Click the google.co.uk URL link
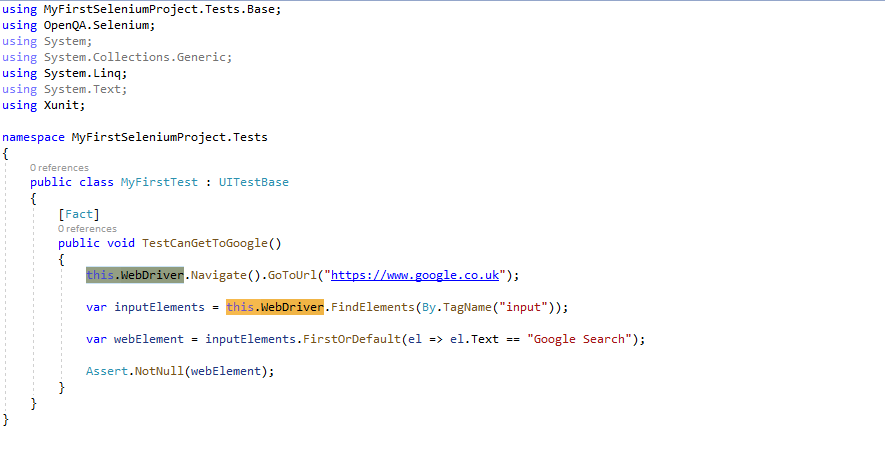885x464 pixels. (x=420, y=275)
